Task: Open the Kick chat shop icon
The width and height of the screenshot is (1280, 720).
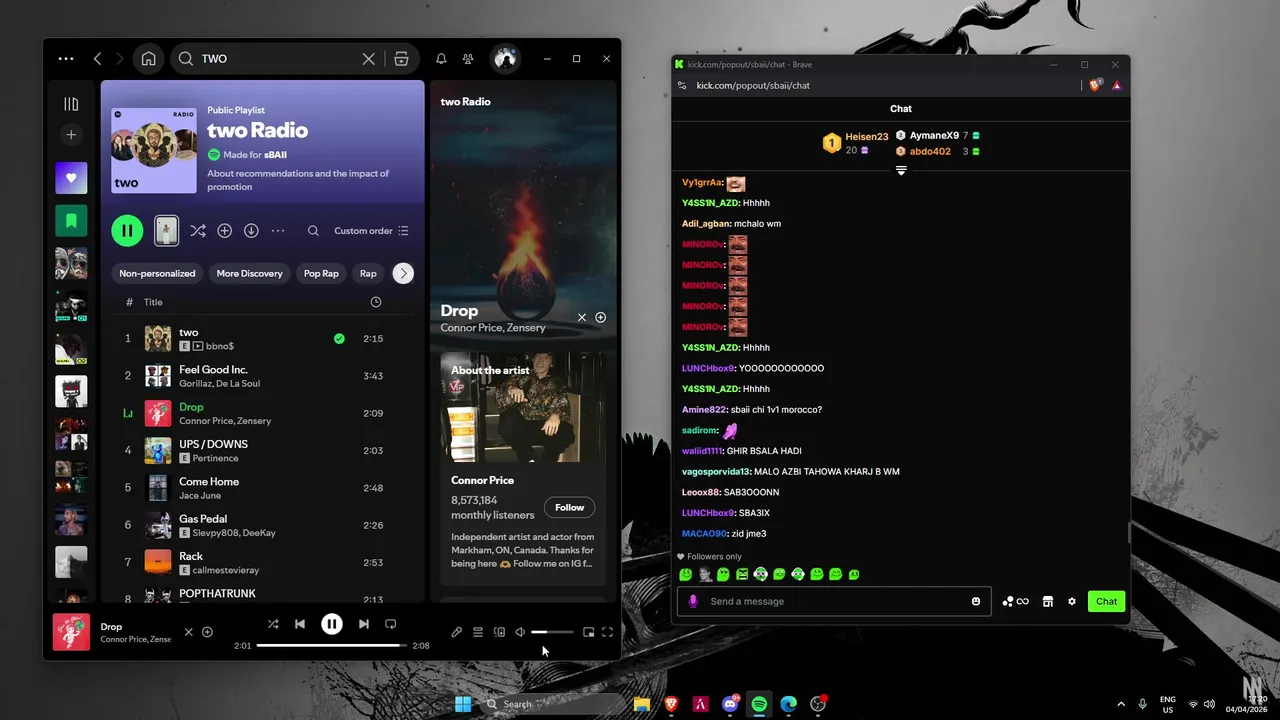Action: tap(1048, 601)
